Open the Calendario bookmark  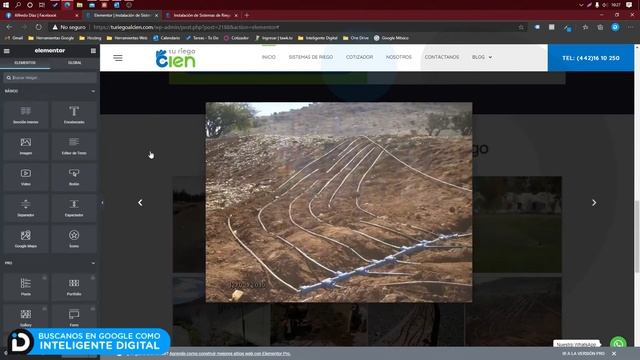point(167,38)
